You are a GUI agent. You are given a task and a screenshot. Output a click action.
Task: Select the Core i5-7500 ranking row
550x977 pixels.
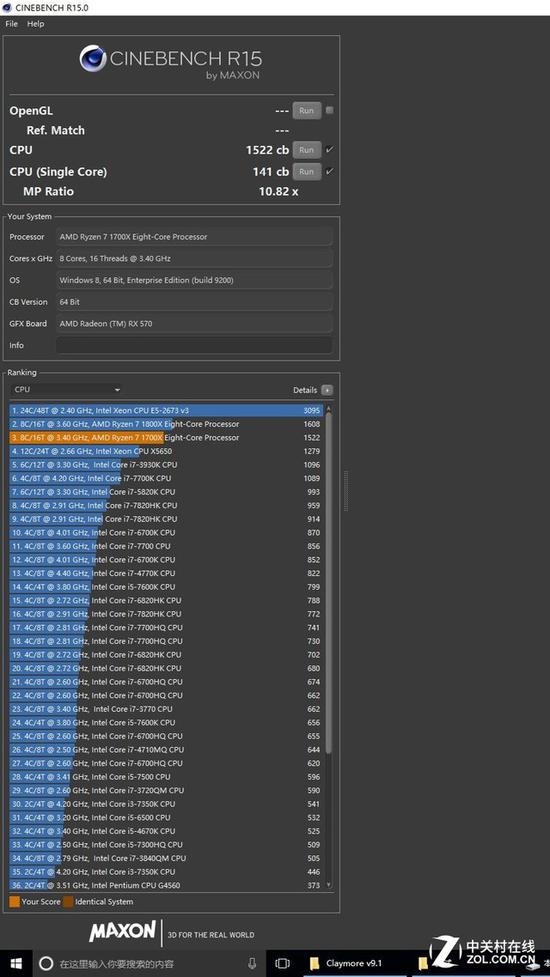[x=166, y=777]
